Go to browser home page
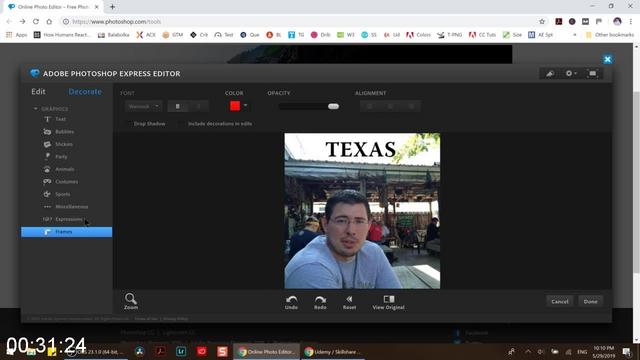 tap(49, 22)
